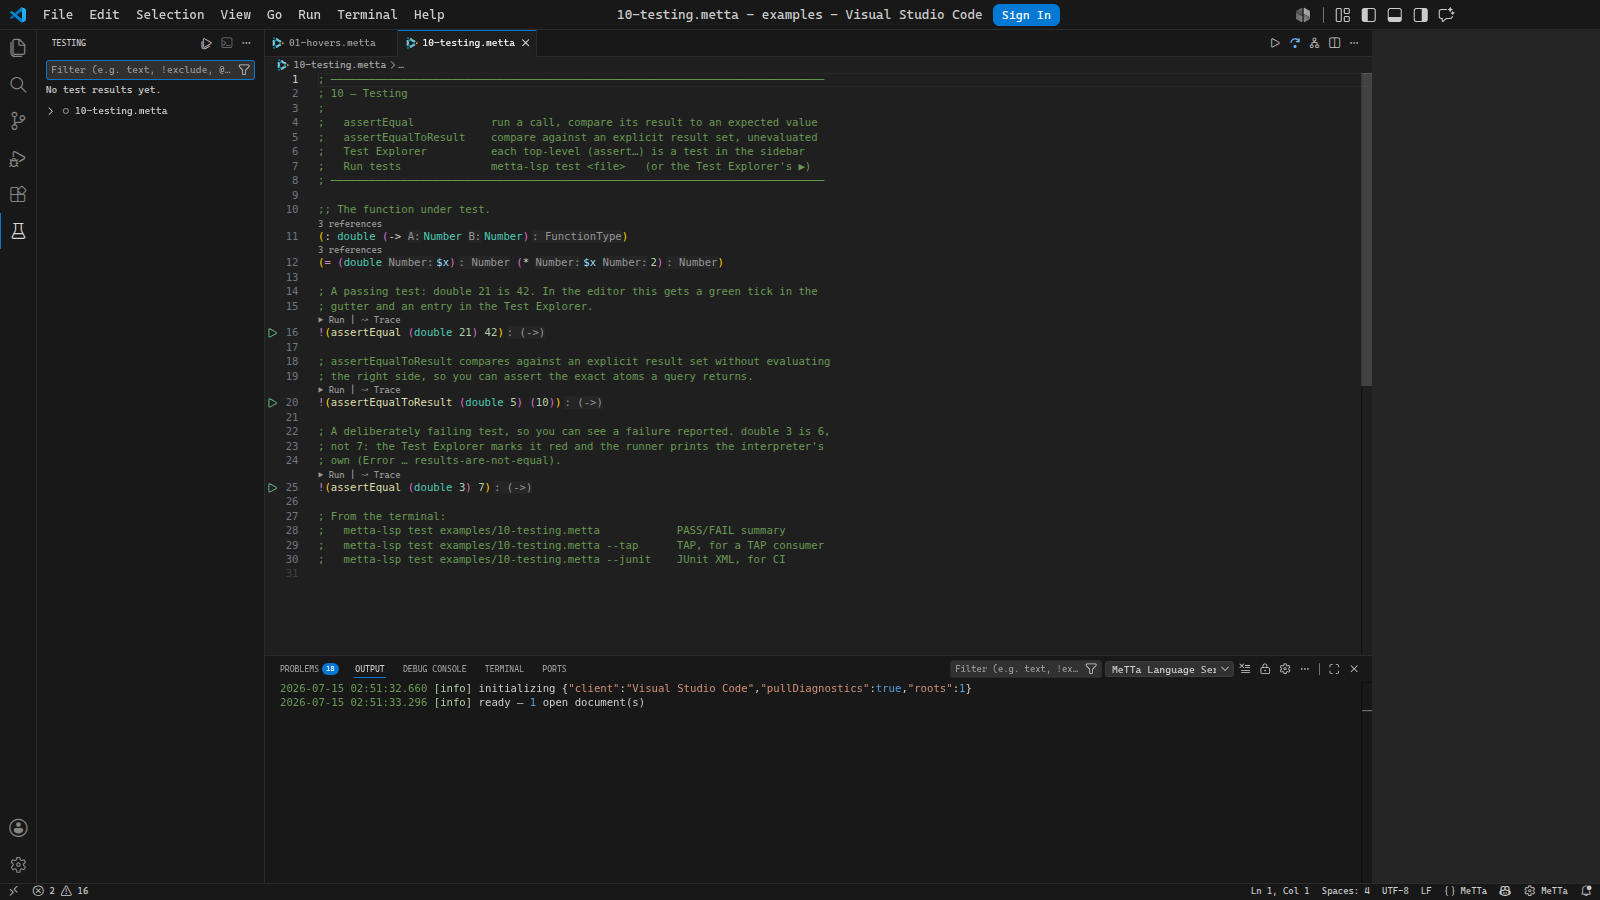1600x900 pixels.
Task: Open Terminal menu
Action: (367, 15)
